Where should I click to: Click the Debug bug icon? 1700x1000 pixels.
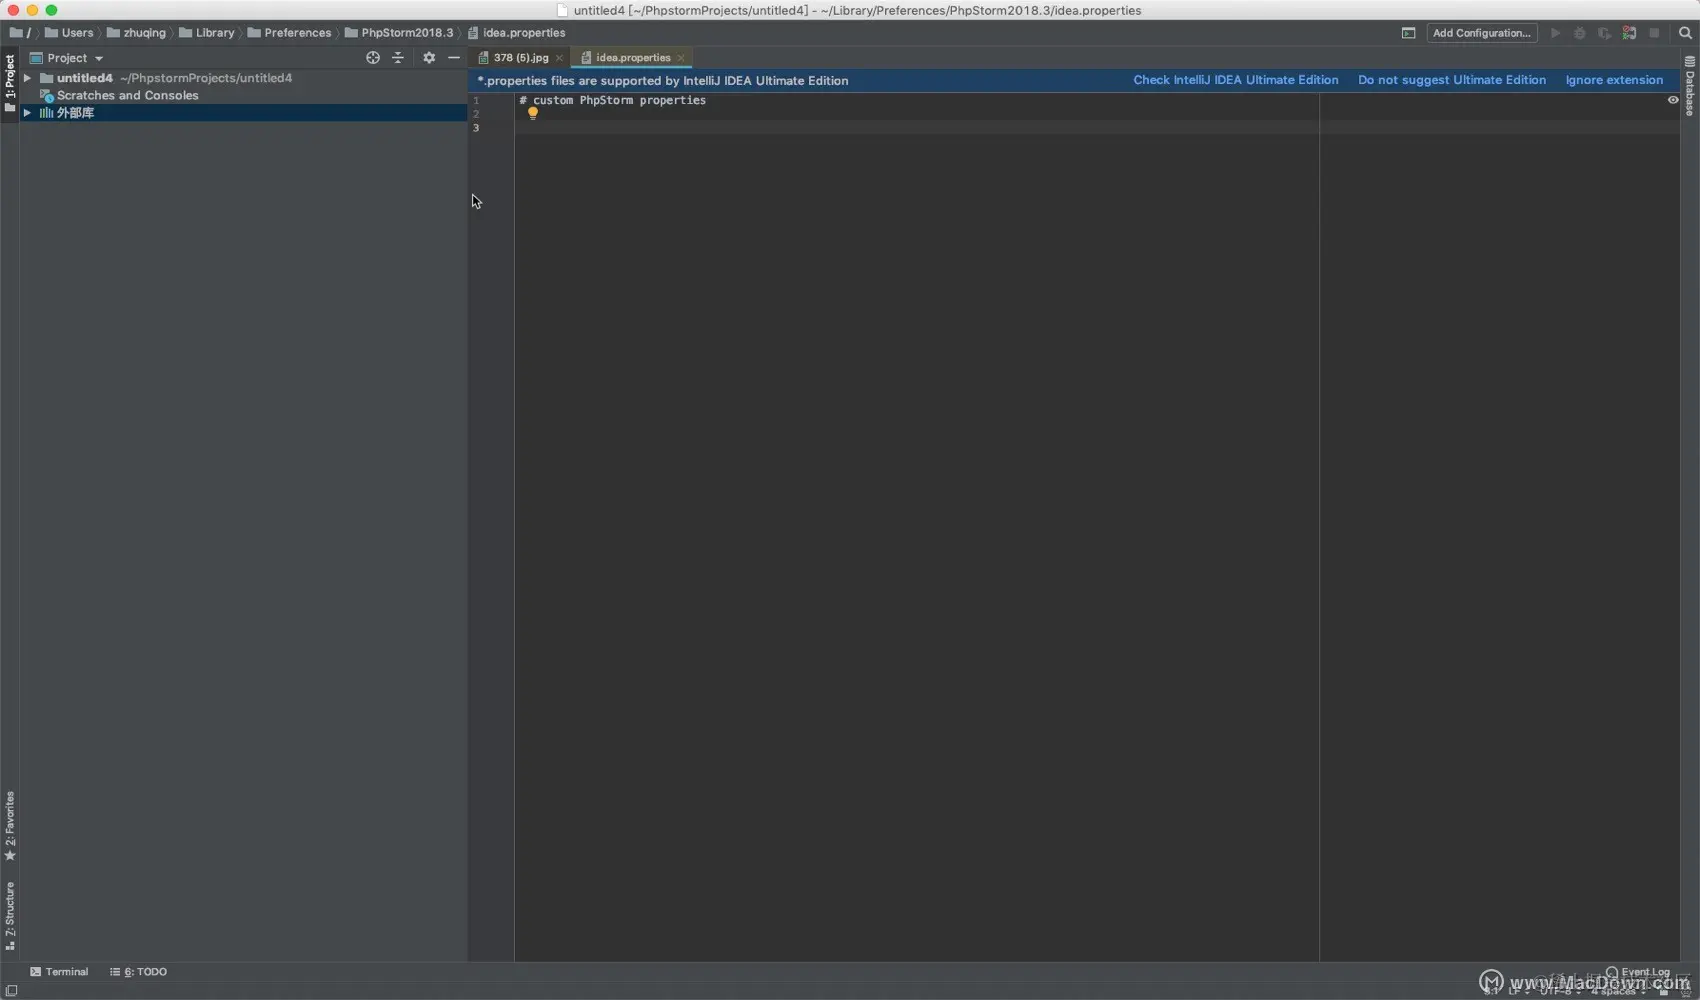[1580, 33]
